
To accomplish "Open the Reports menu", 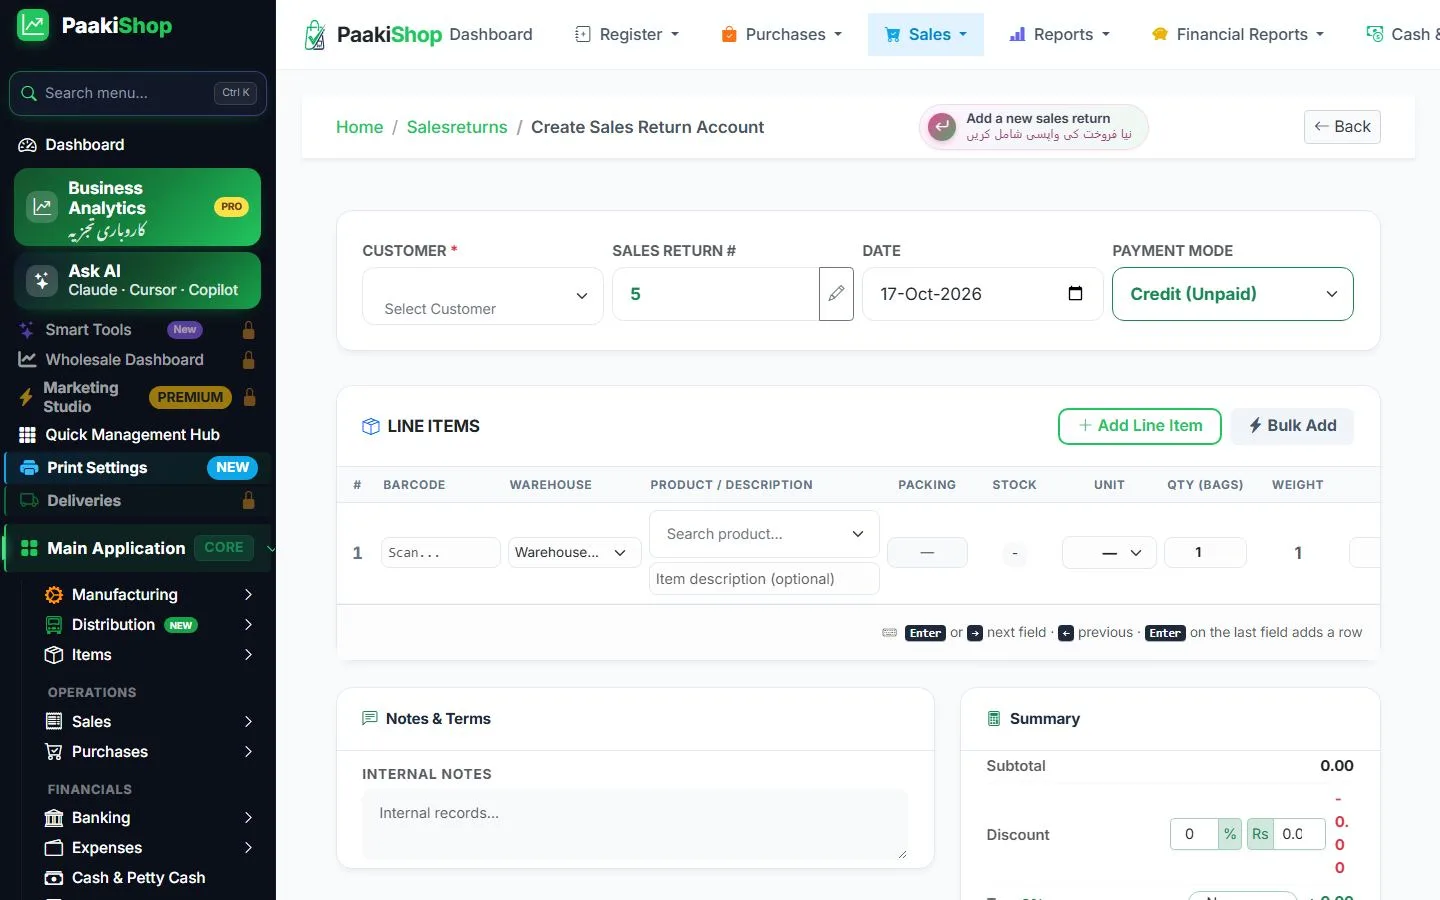I will (x=1059, y=35).
